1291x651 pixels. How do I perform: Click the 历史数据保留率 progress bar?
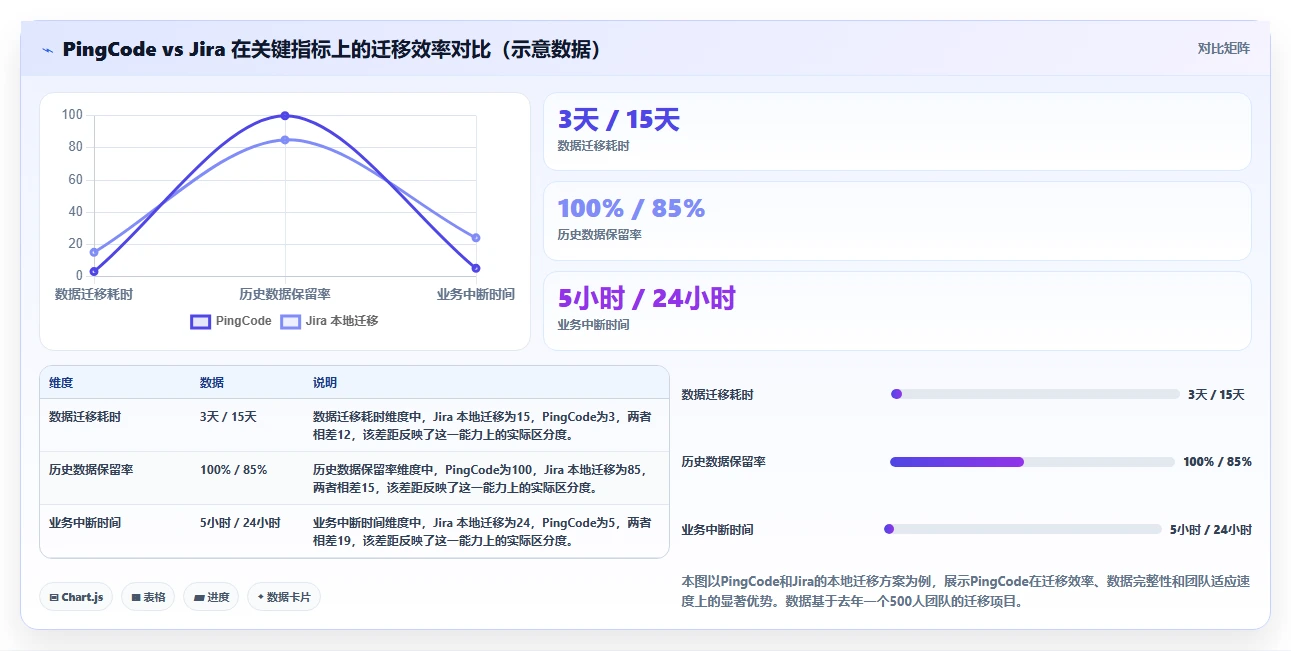click(1032, 462)
